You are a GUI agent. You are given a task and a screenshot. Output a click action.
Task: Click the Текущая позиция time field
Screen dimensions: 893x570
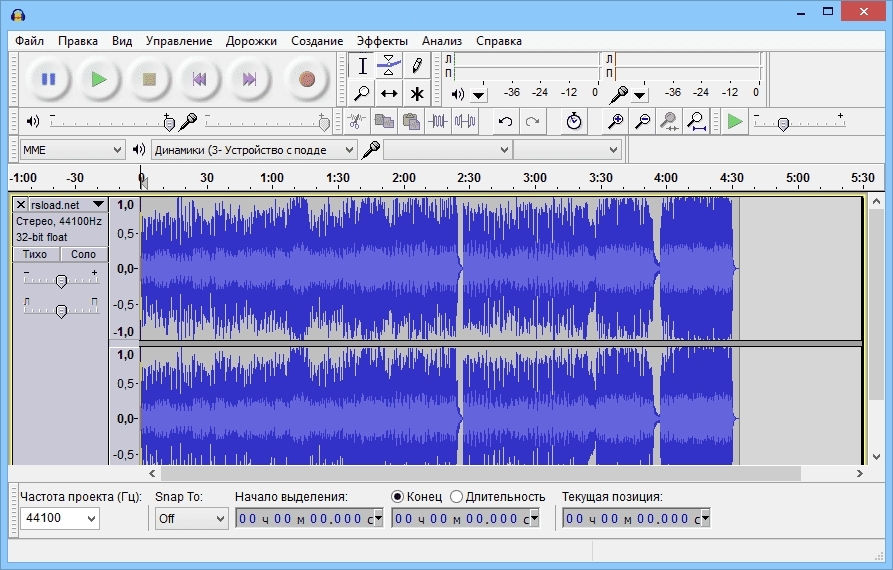tap(636, 519)
